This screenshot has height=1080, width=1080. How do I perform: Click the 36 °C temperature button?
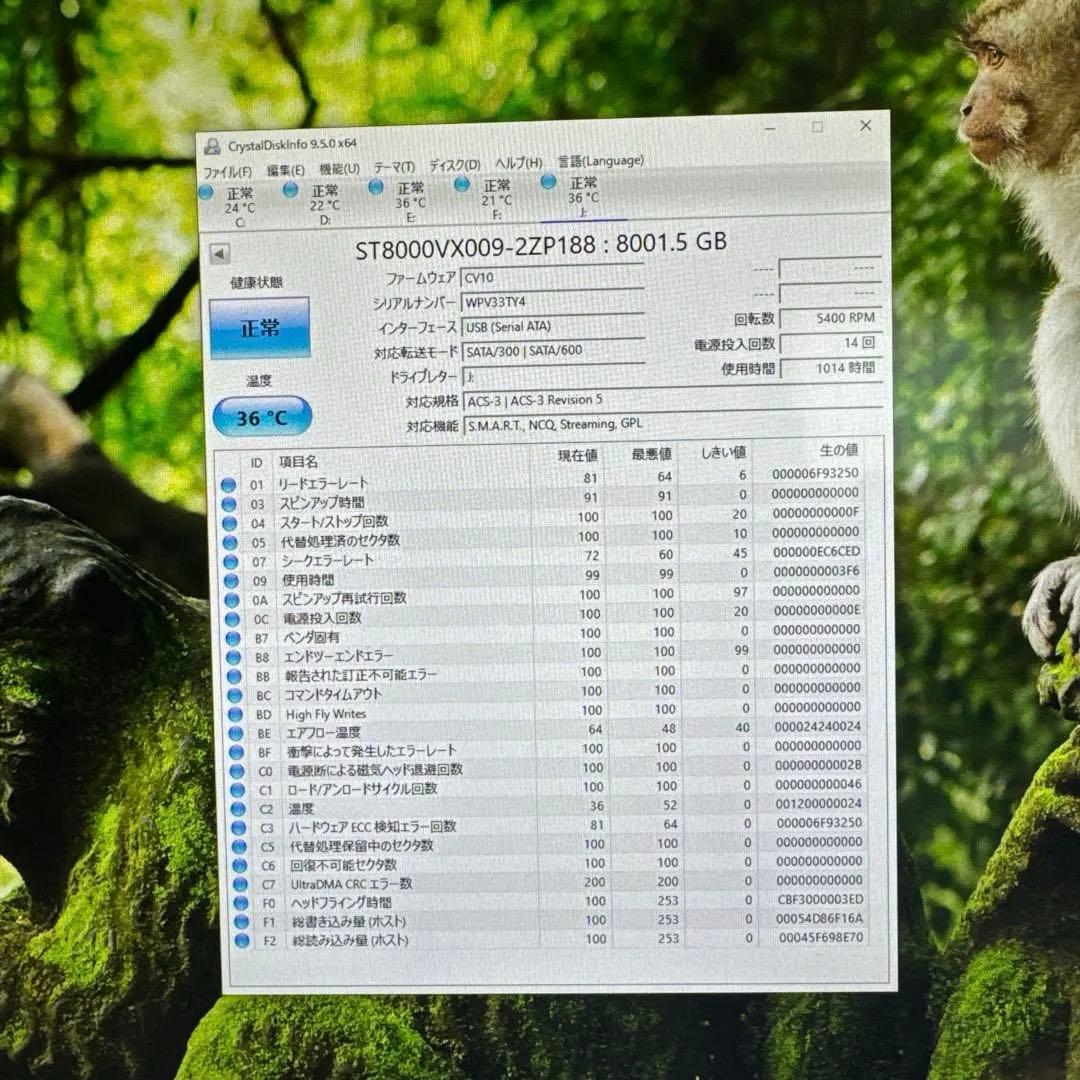(x=262, y=417)
